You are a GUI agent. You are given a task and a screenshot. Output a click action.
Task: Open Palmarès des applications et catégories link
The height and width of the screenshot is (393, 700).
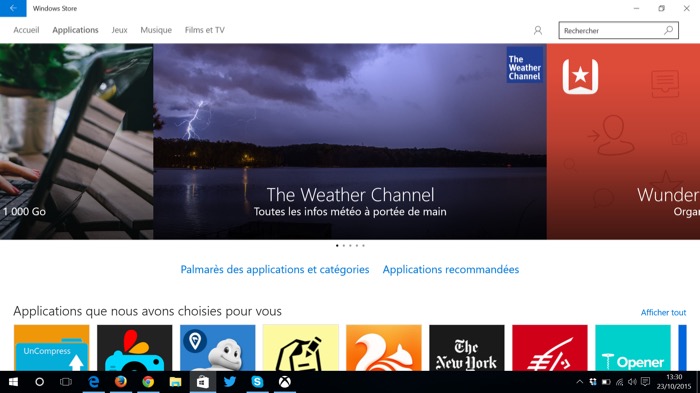[275, 270]
